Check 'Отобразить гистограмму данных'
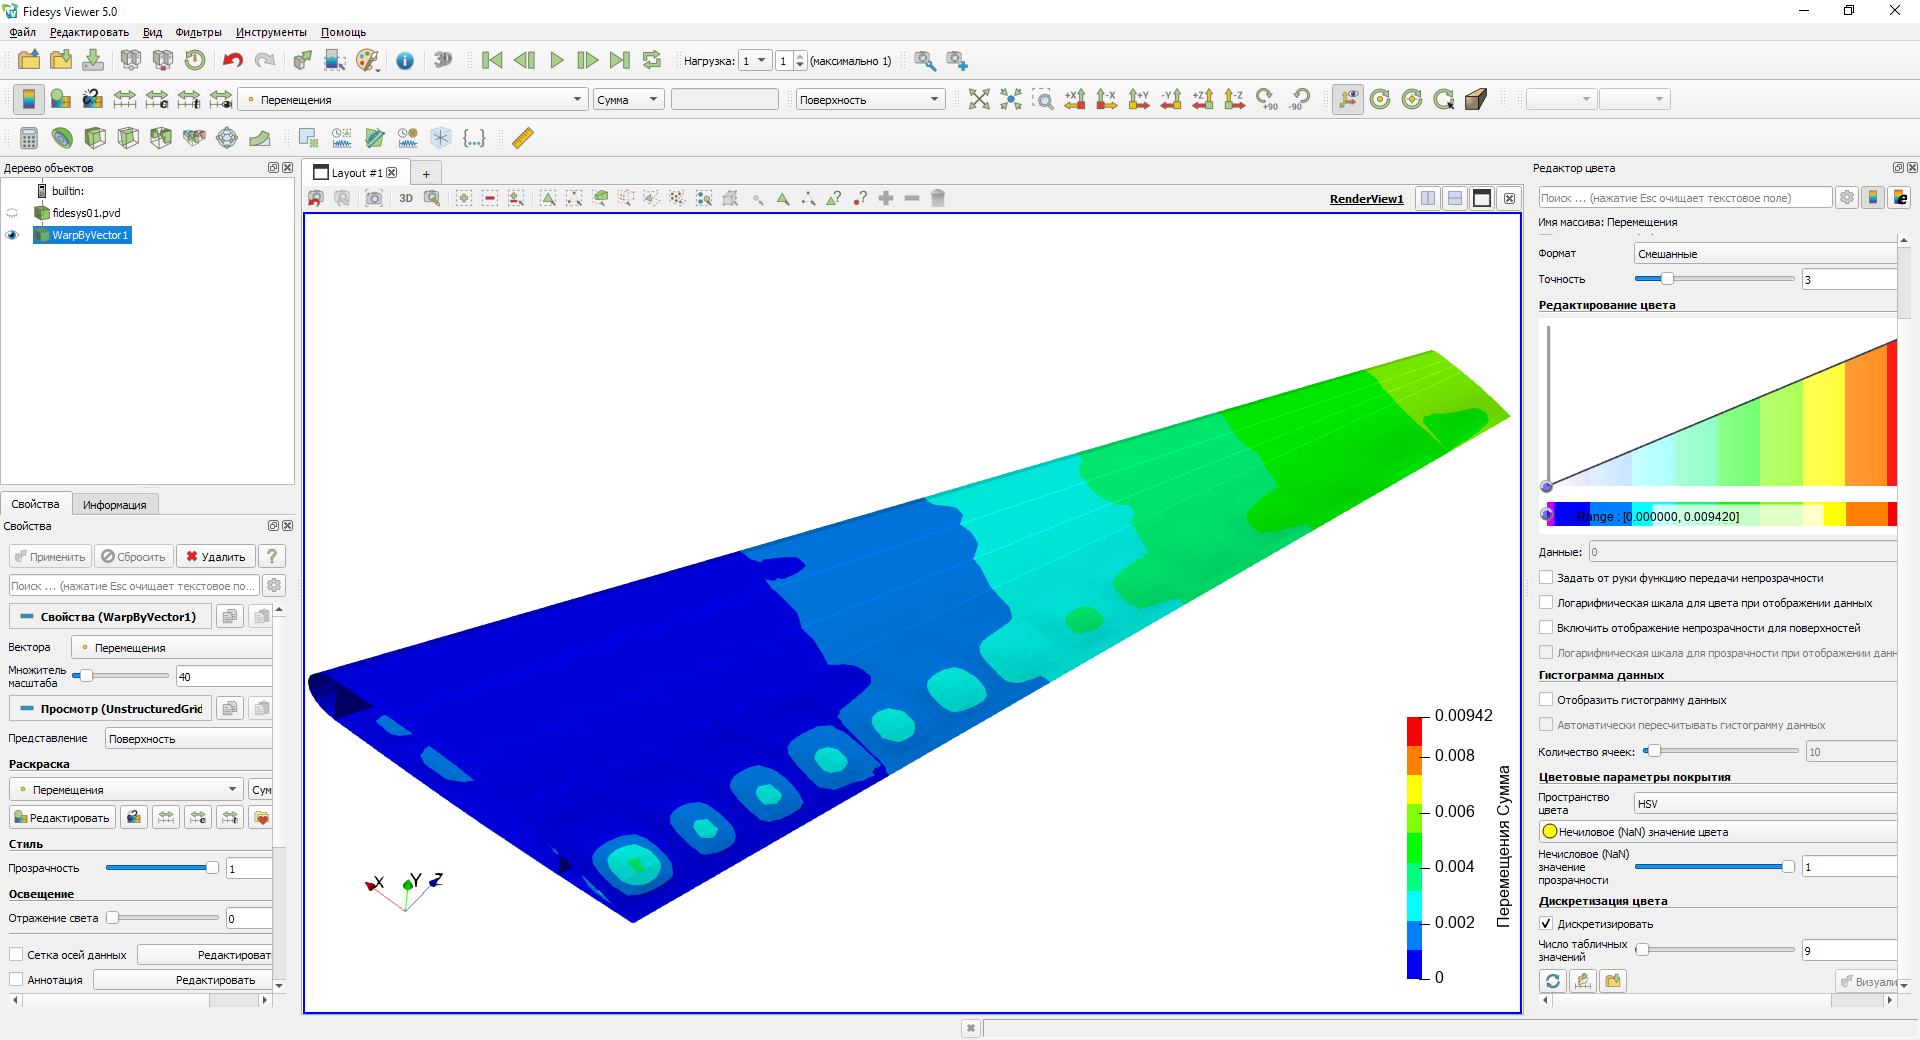The width and height of the screenshot is (1920, 1040). pyautogui.click(x=1546, y=700)
